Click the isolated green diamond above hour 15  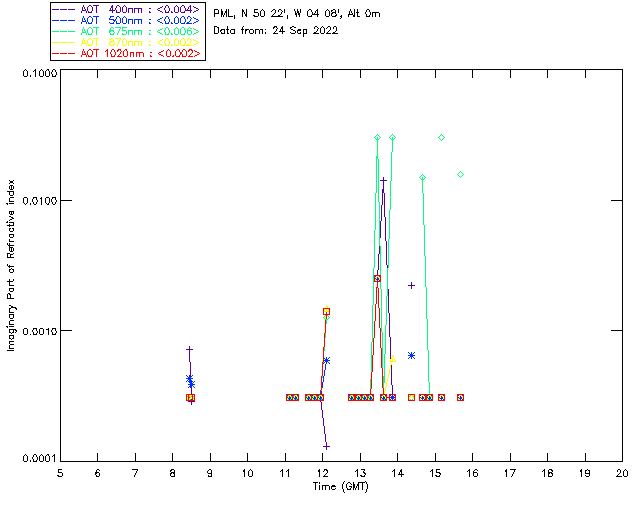coord(441,138)
